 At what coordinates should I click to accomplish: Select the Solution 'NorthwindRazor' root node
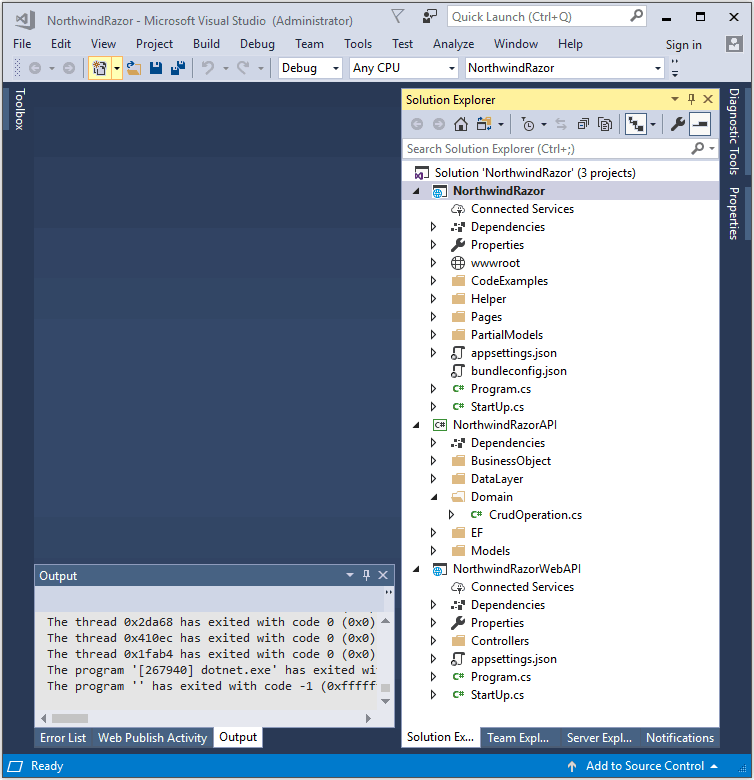click(535, 173)
